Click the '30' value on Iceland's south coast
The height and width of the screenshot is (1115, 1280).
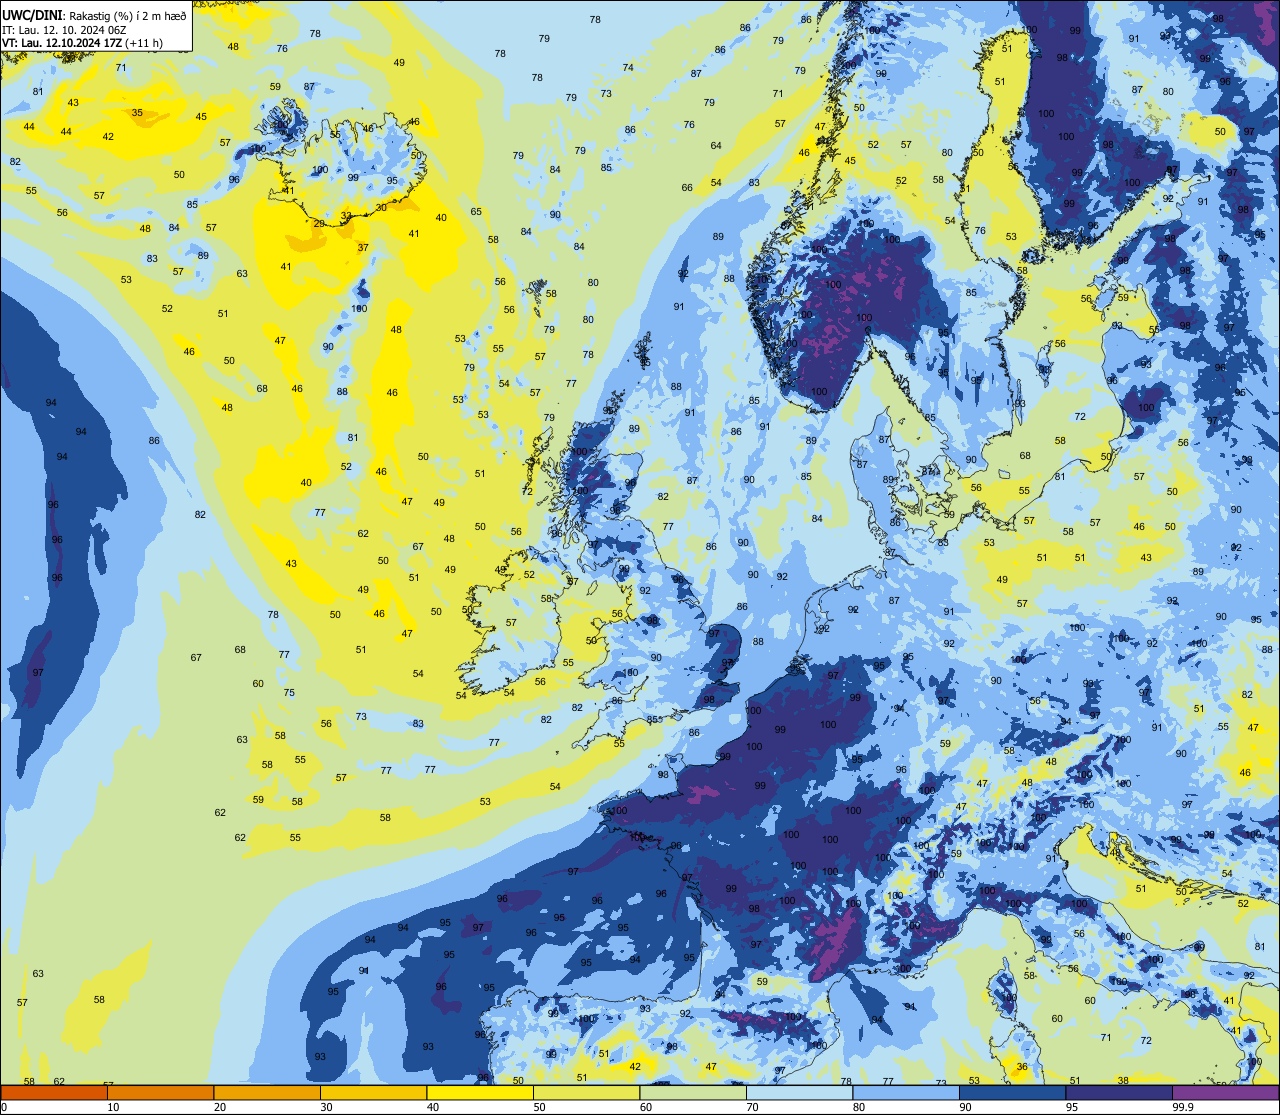point(381,208)
